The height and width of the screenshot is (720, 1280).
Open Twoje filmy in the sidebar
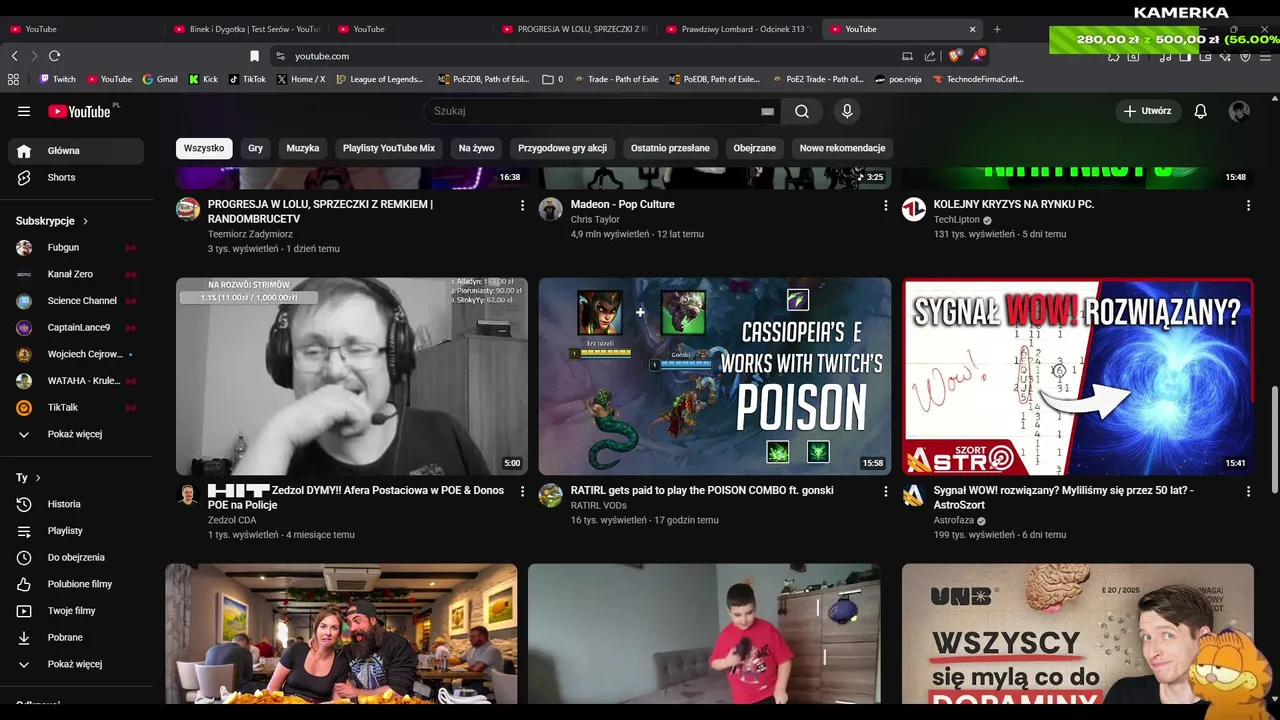coord(77,611)
